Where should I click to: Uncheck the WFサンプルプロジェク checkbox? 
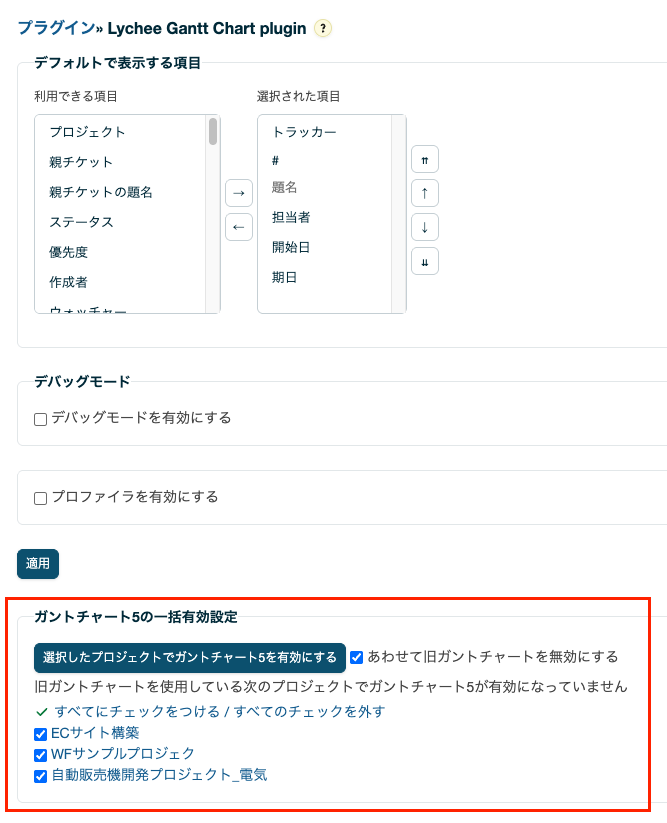tap(41, 755)
